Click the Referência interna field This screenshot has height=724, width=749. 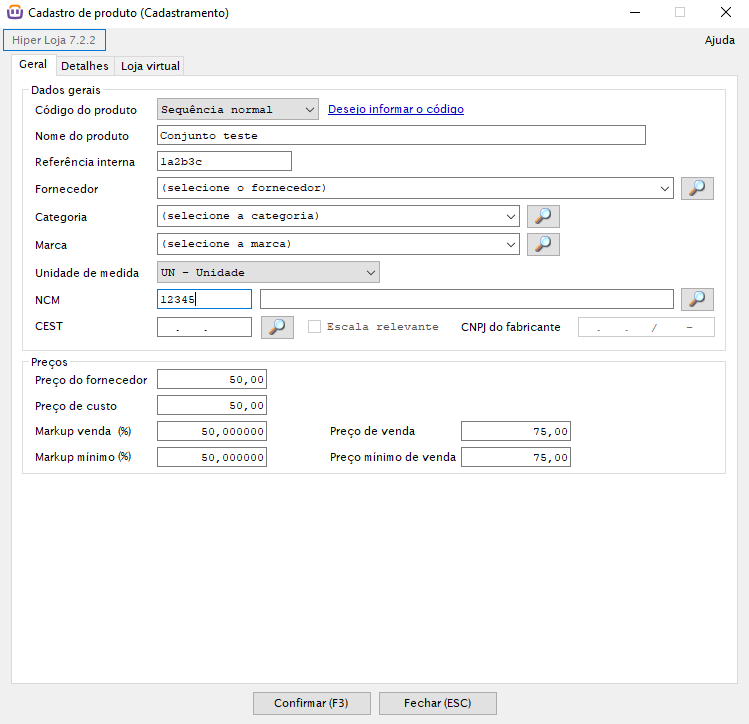(224, 161)
